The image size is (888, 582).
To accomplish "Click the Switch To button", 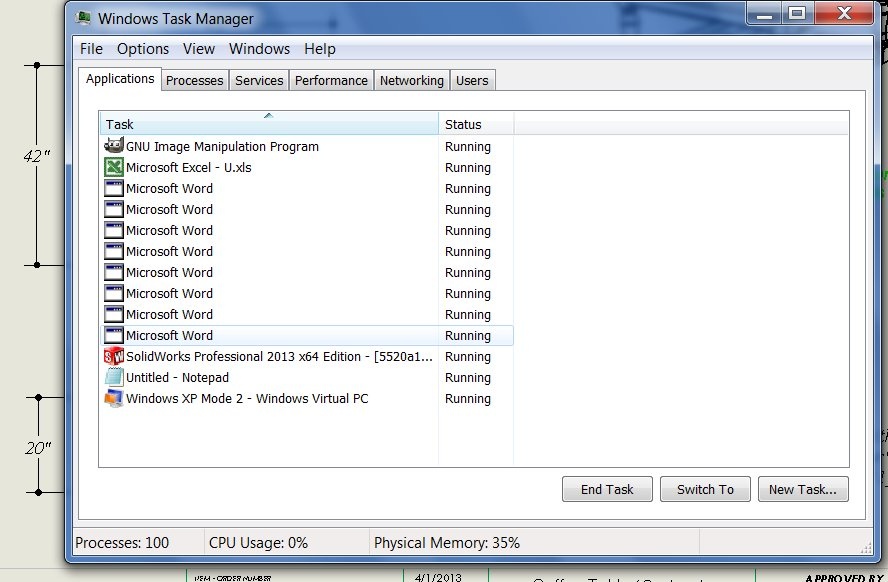I will tap(705, 489).
